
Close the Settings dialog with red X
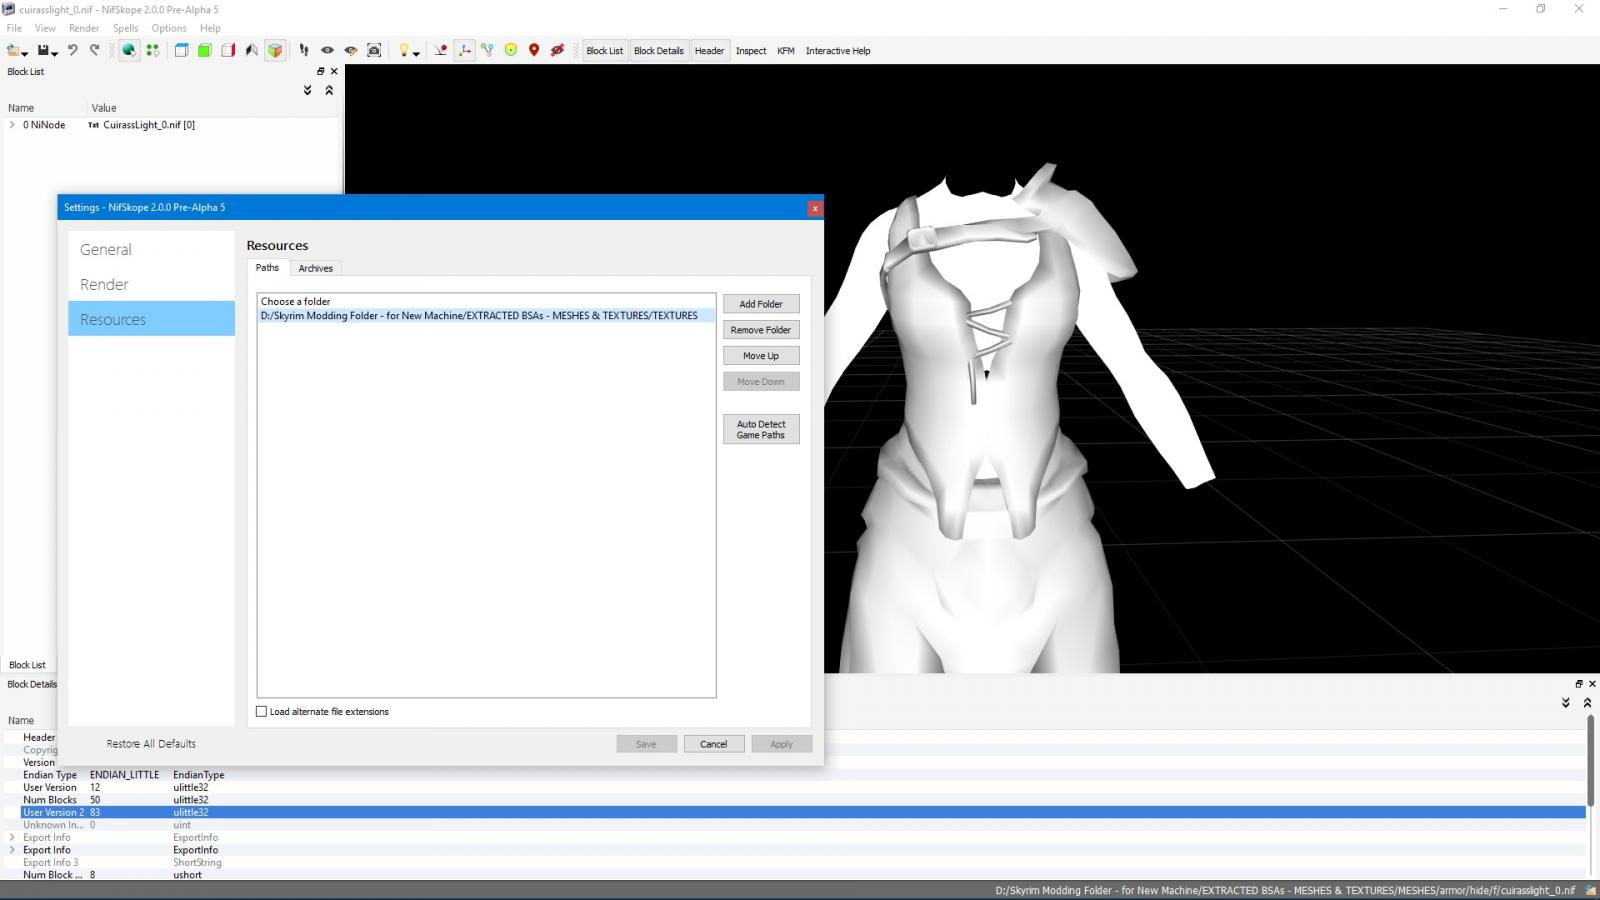(x=815, y=208)
